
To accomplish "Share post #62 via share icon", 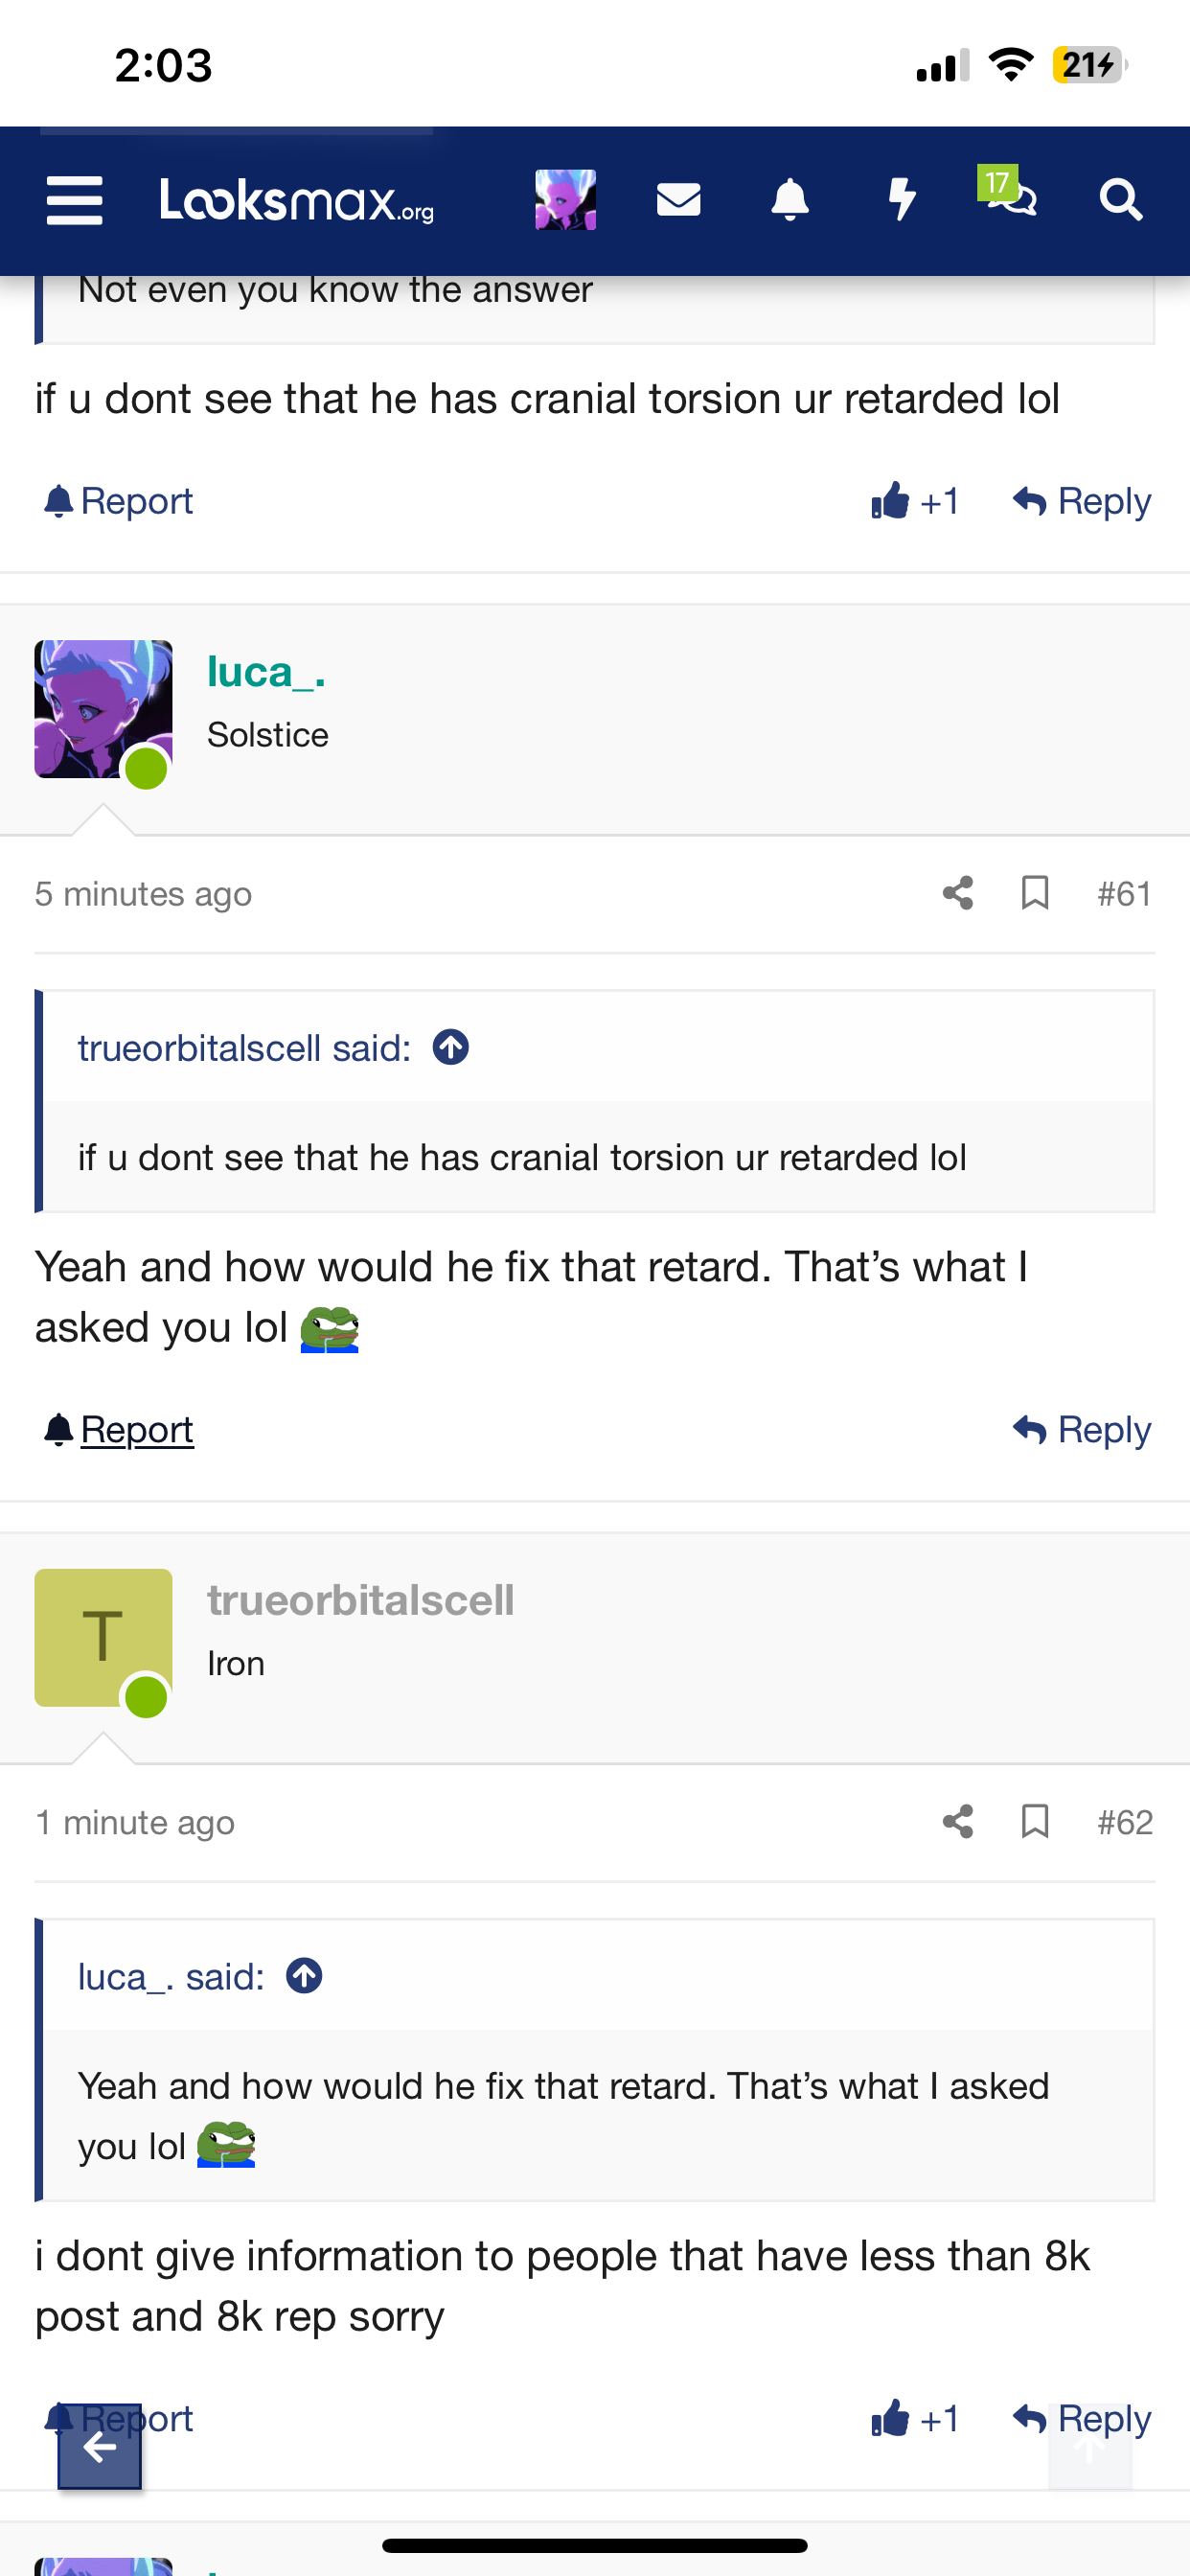I will (958, 1822).
